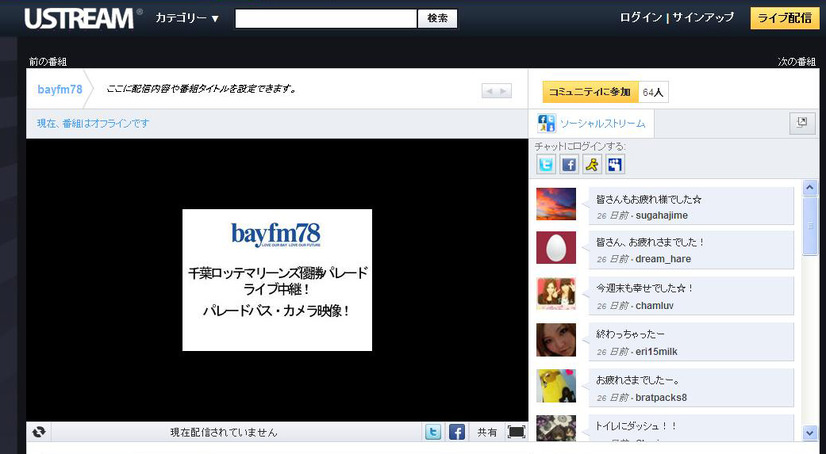Click the right arrow in title bar
The height and width of the screenshot is (454, 826).
click(x=504, y=91)
